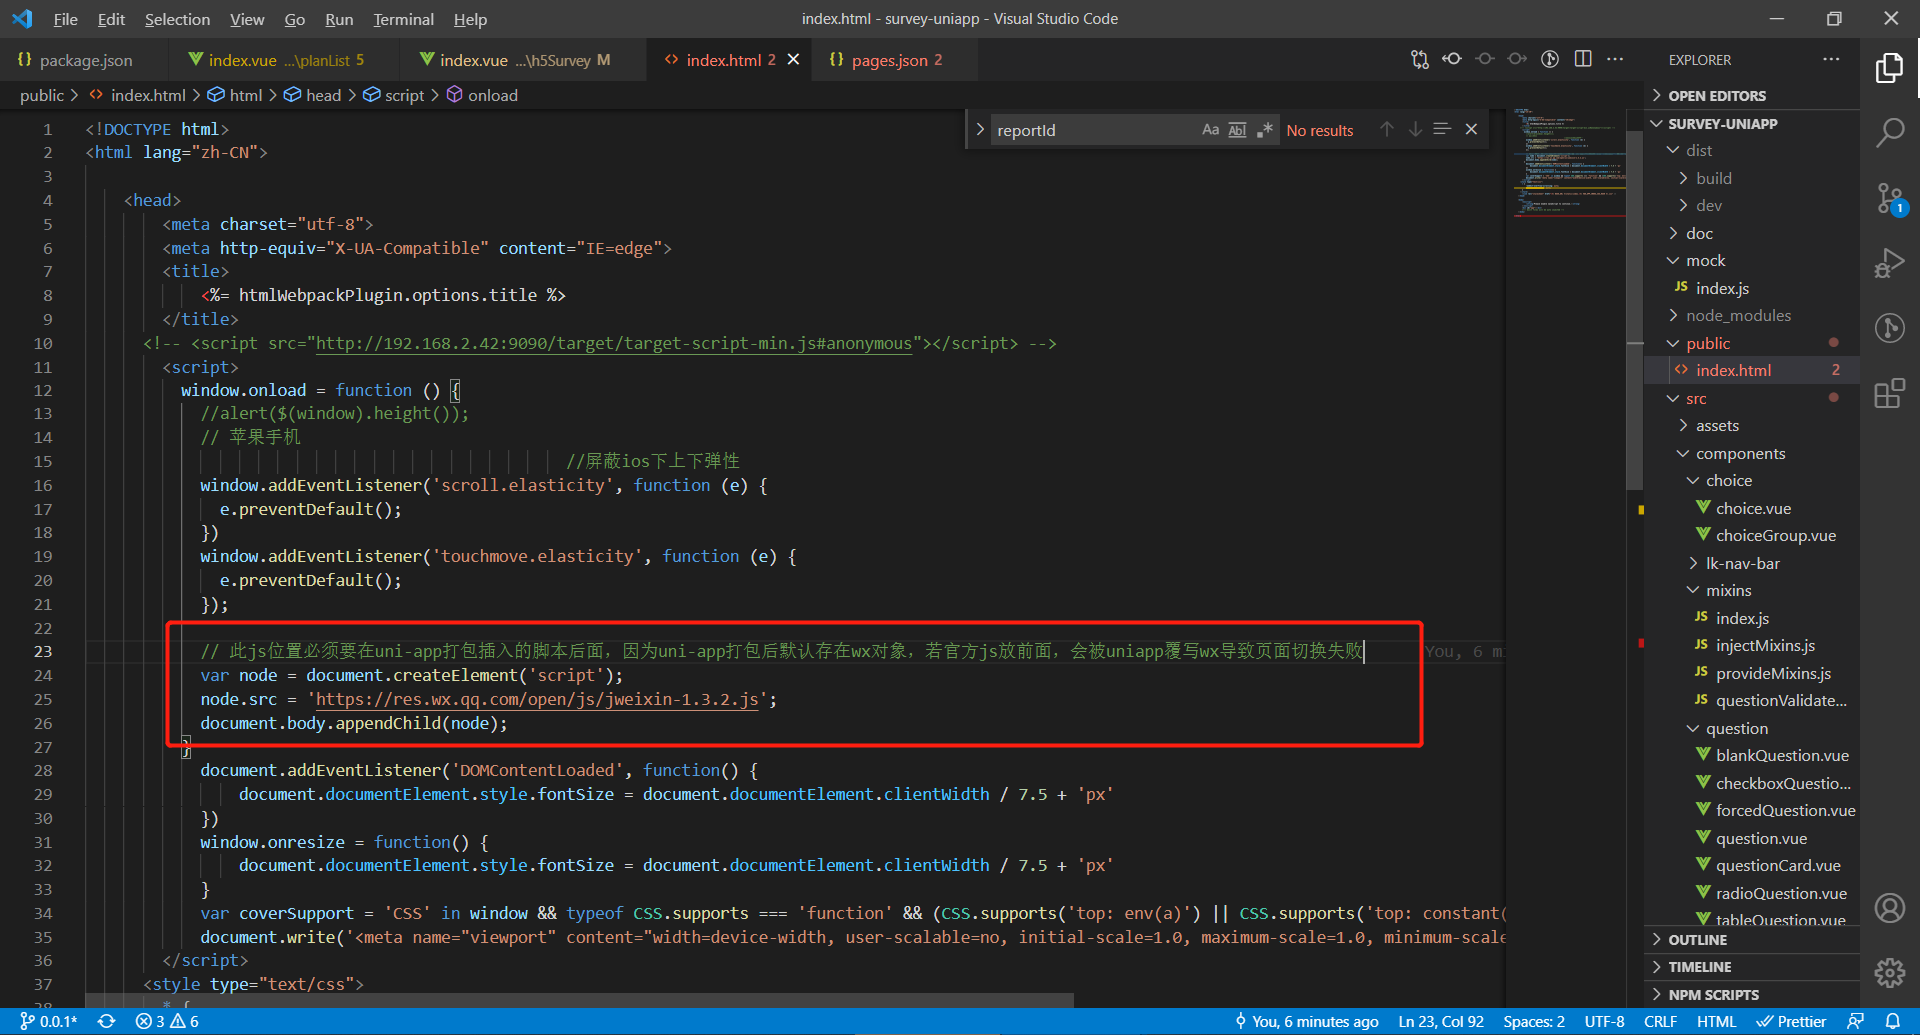1920x1035 pixels.
Task: Open the Accounts menu icon
Action: pos(1889,908)
